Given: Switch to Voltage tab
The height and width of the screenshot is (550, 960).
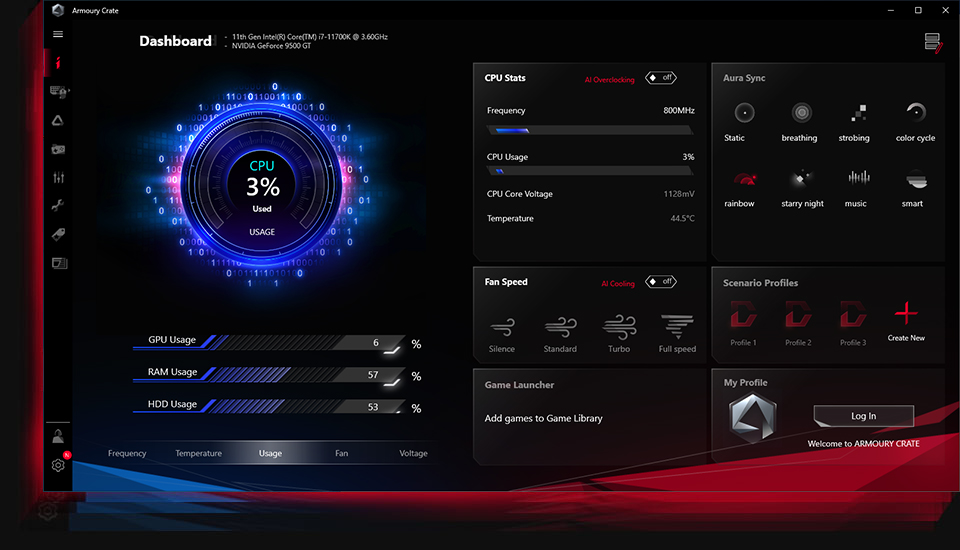Looking at the screenshot, I should (x=413, y=453).
